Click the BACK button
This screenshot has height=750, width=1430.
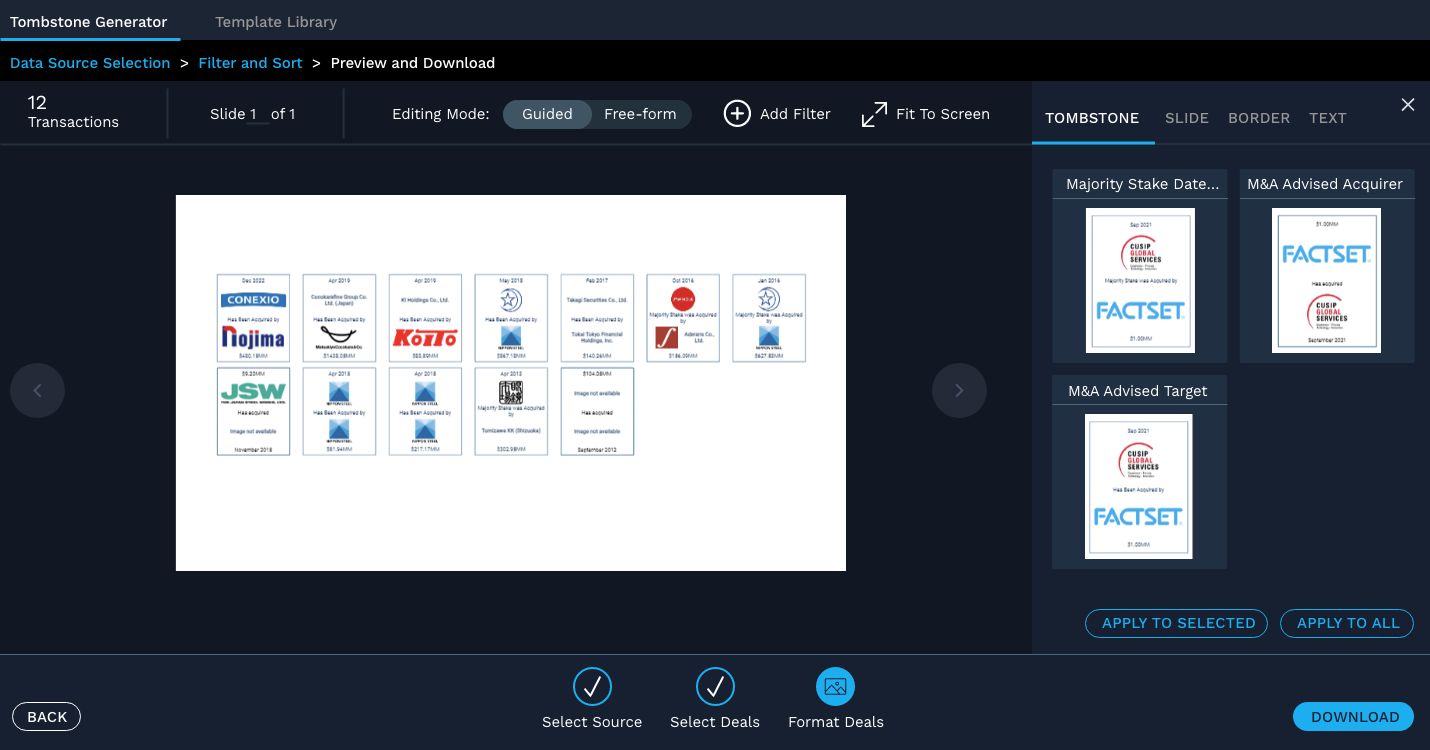(46, 716)
